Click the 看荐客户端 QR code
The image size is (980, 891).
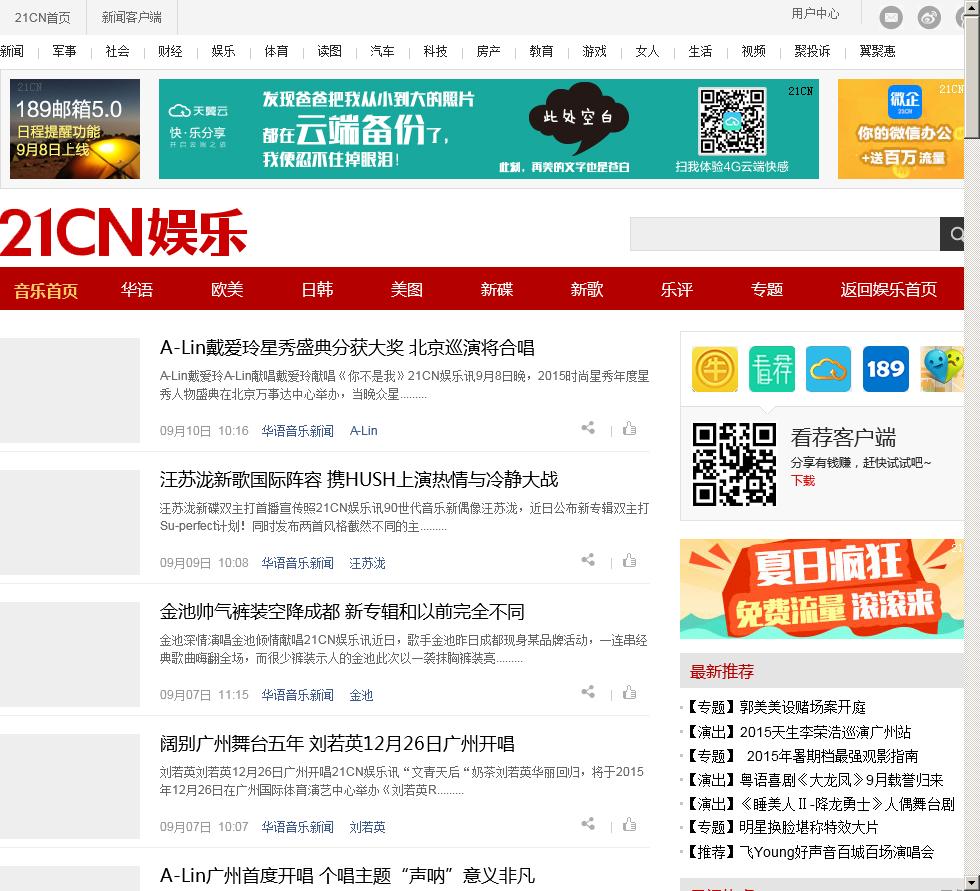point(734,464)
